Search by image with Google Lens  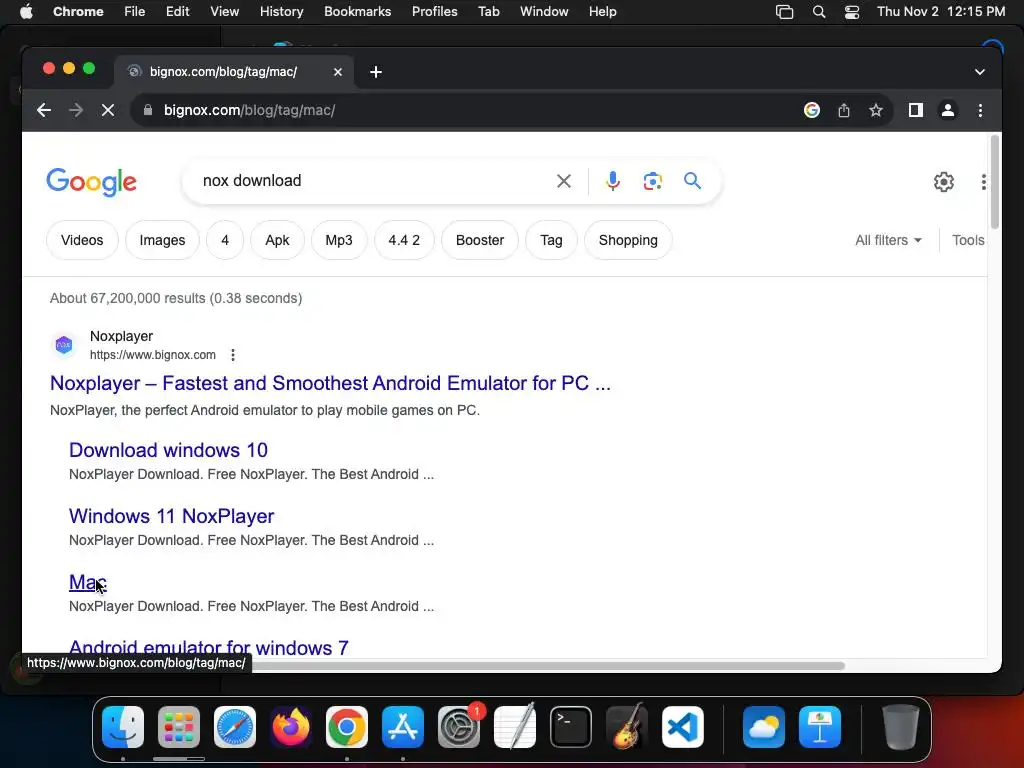(652, 181)
